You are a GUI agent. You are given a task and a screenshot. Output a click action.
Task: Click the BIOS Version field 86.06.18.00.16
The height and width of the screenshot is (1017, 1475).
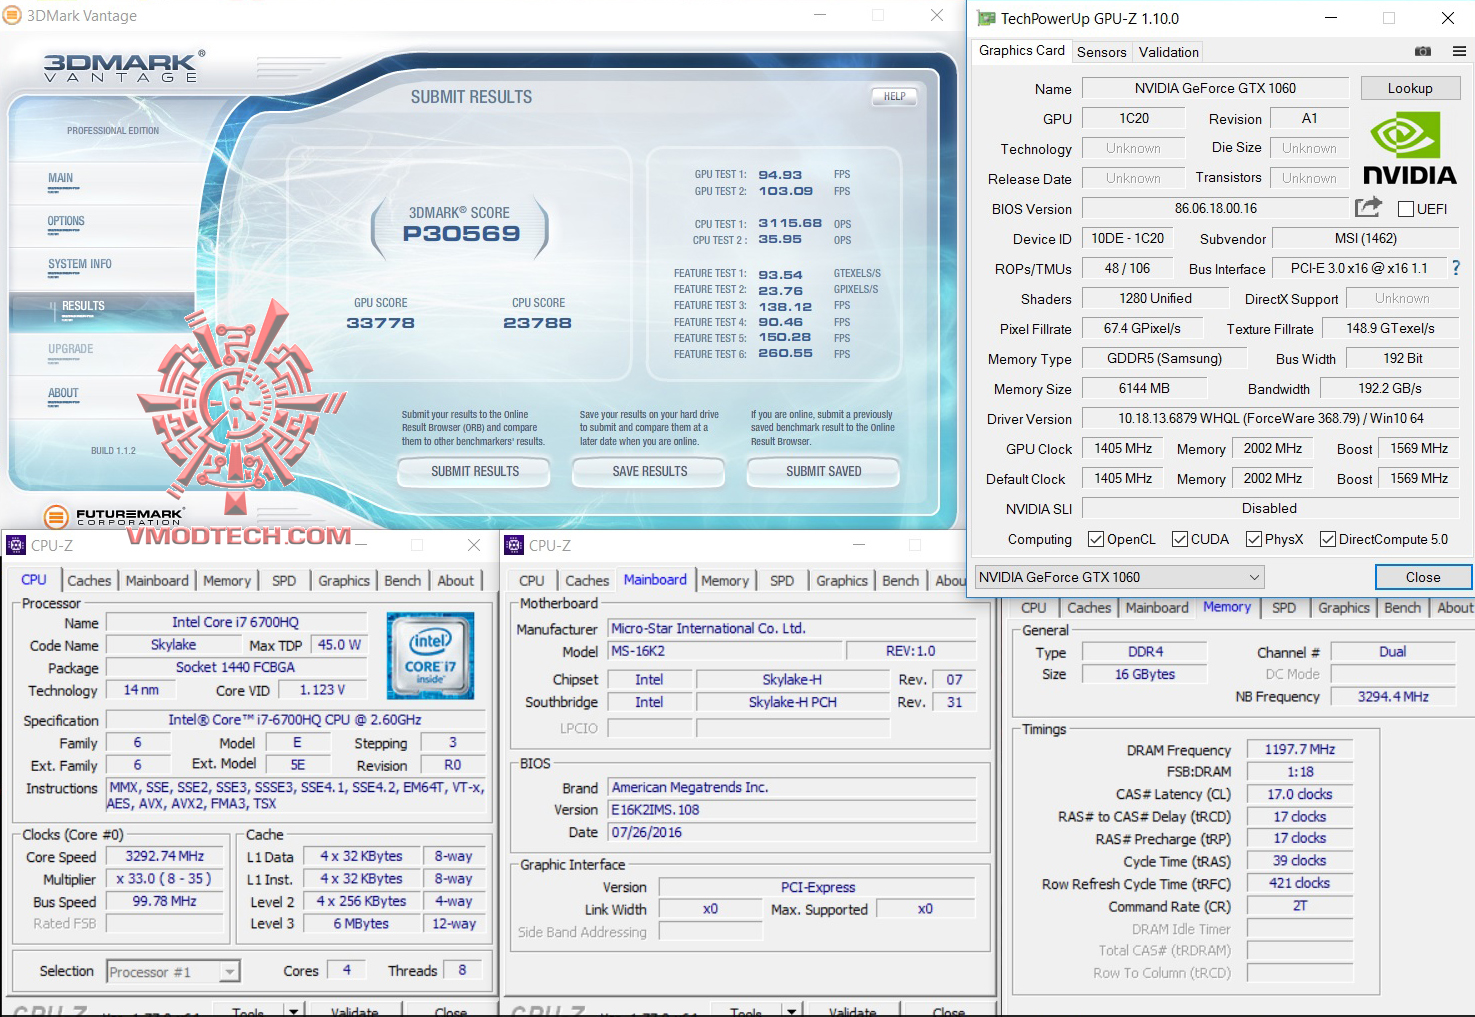coord(1216,209)
